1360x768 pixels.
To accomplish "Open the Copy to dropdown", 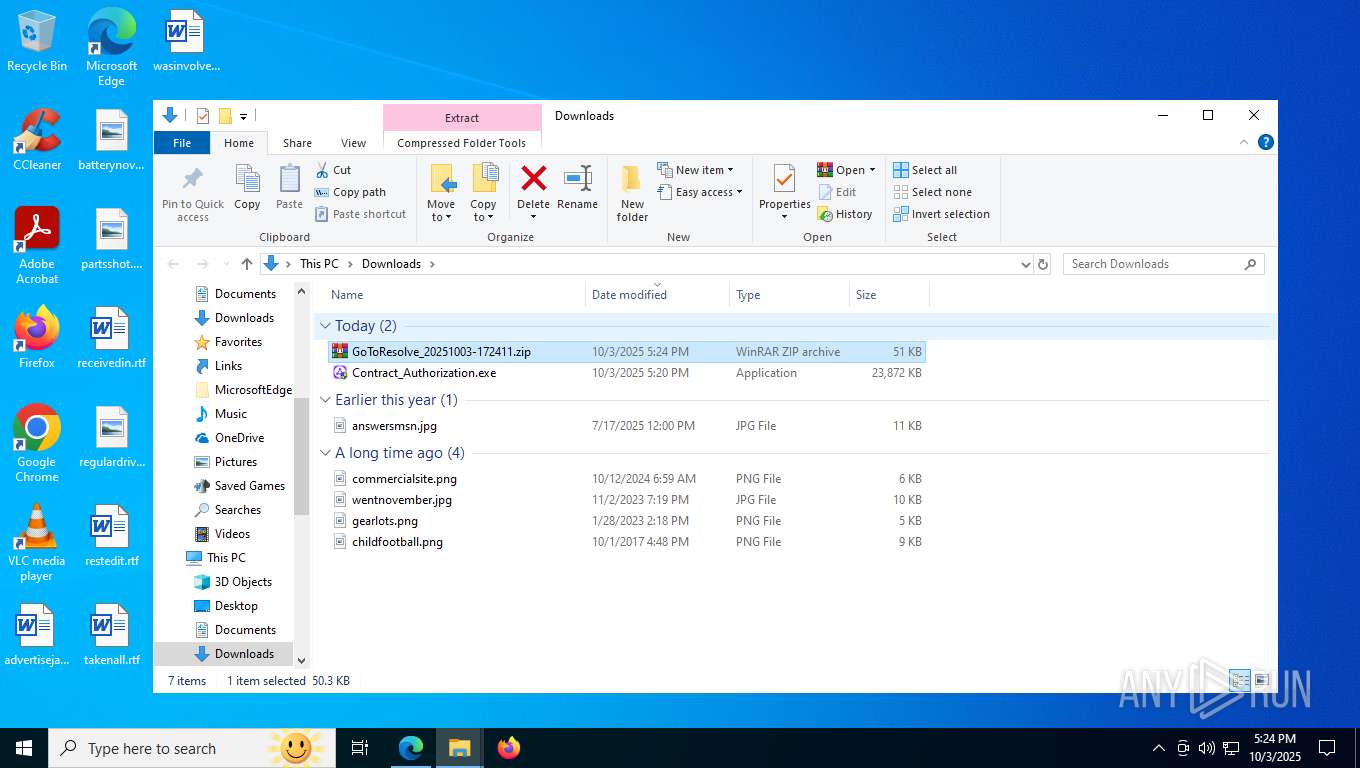I will 484,194.
